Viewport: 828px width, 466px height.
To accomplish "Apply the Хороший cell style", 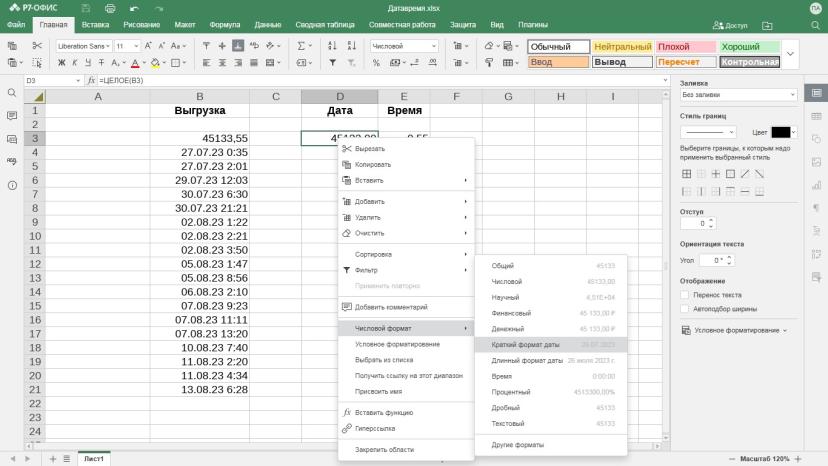I will (749, 46).
